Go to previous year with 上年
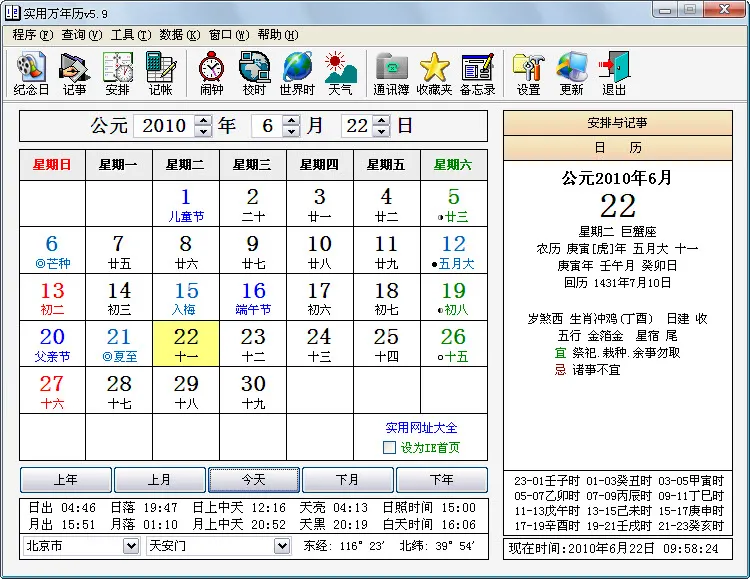Viewport: 750px width, 579px height. pyautogui.click(x=66, y=479)
